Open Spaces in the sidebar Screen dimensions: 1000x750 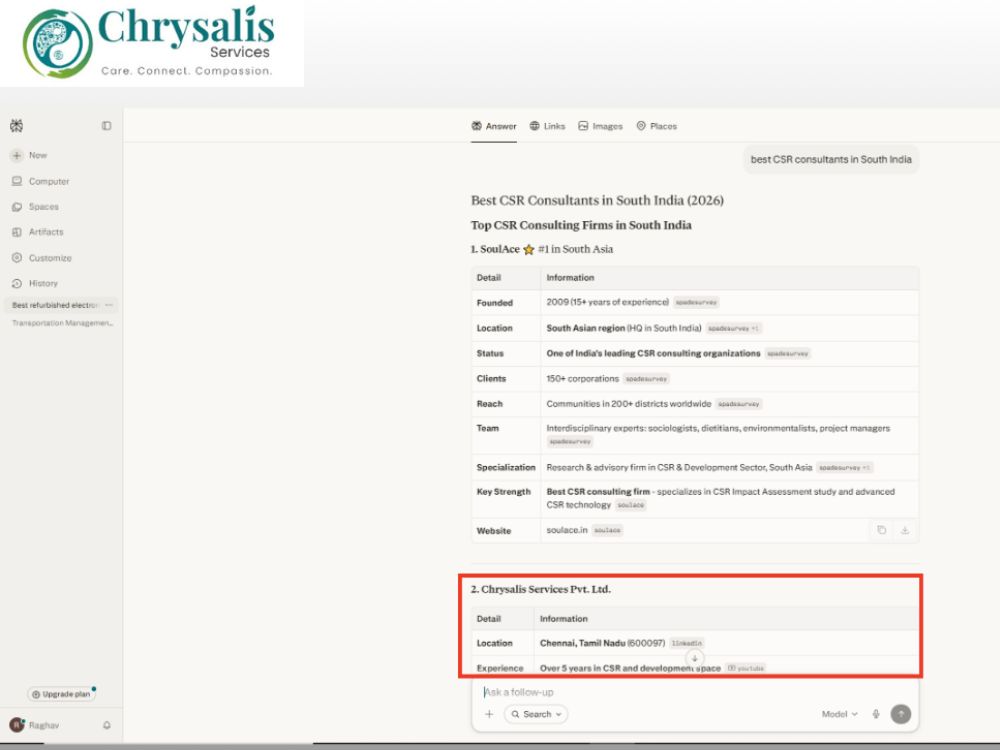coord(36,207)
